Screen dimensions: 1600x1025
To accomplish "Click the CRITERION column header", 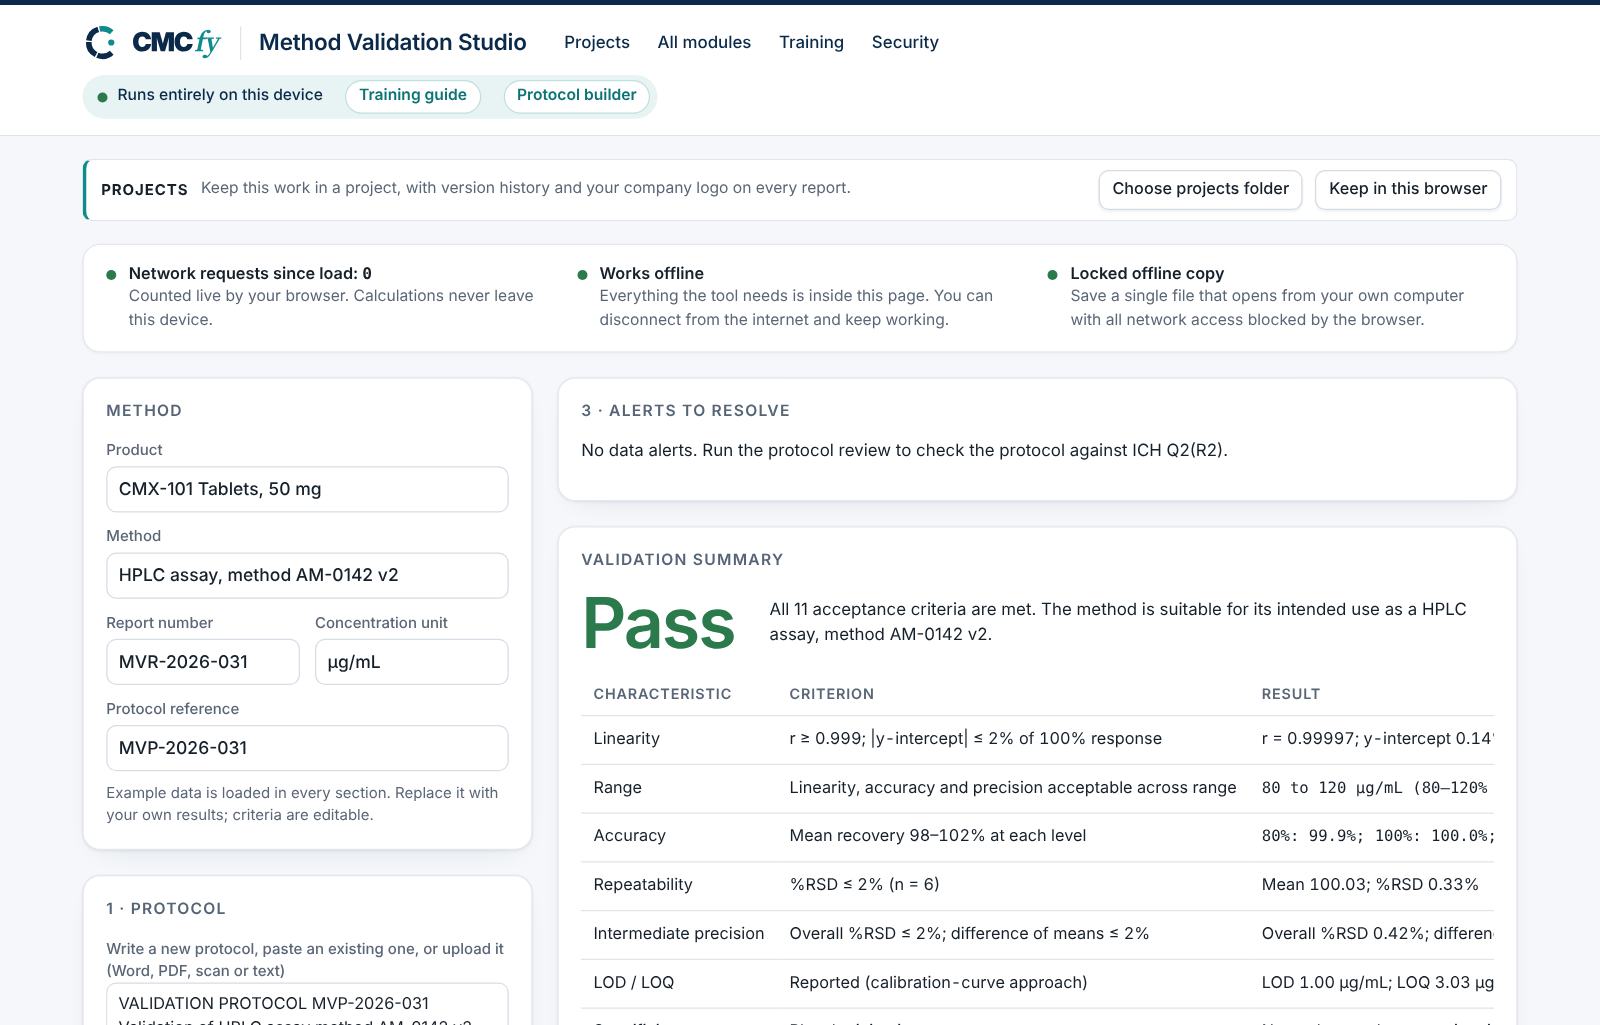I will [831, 694].
